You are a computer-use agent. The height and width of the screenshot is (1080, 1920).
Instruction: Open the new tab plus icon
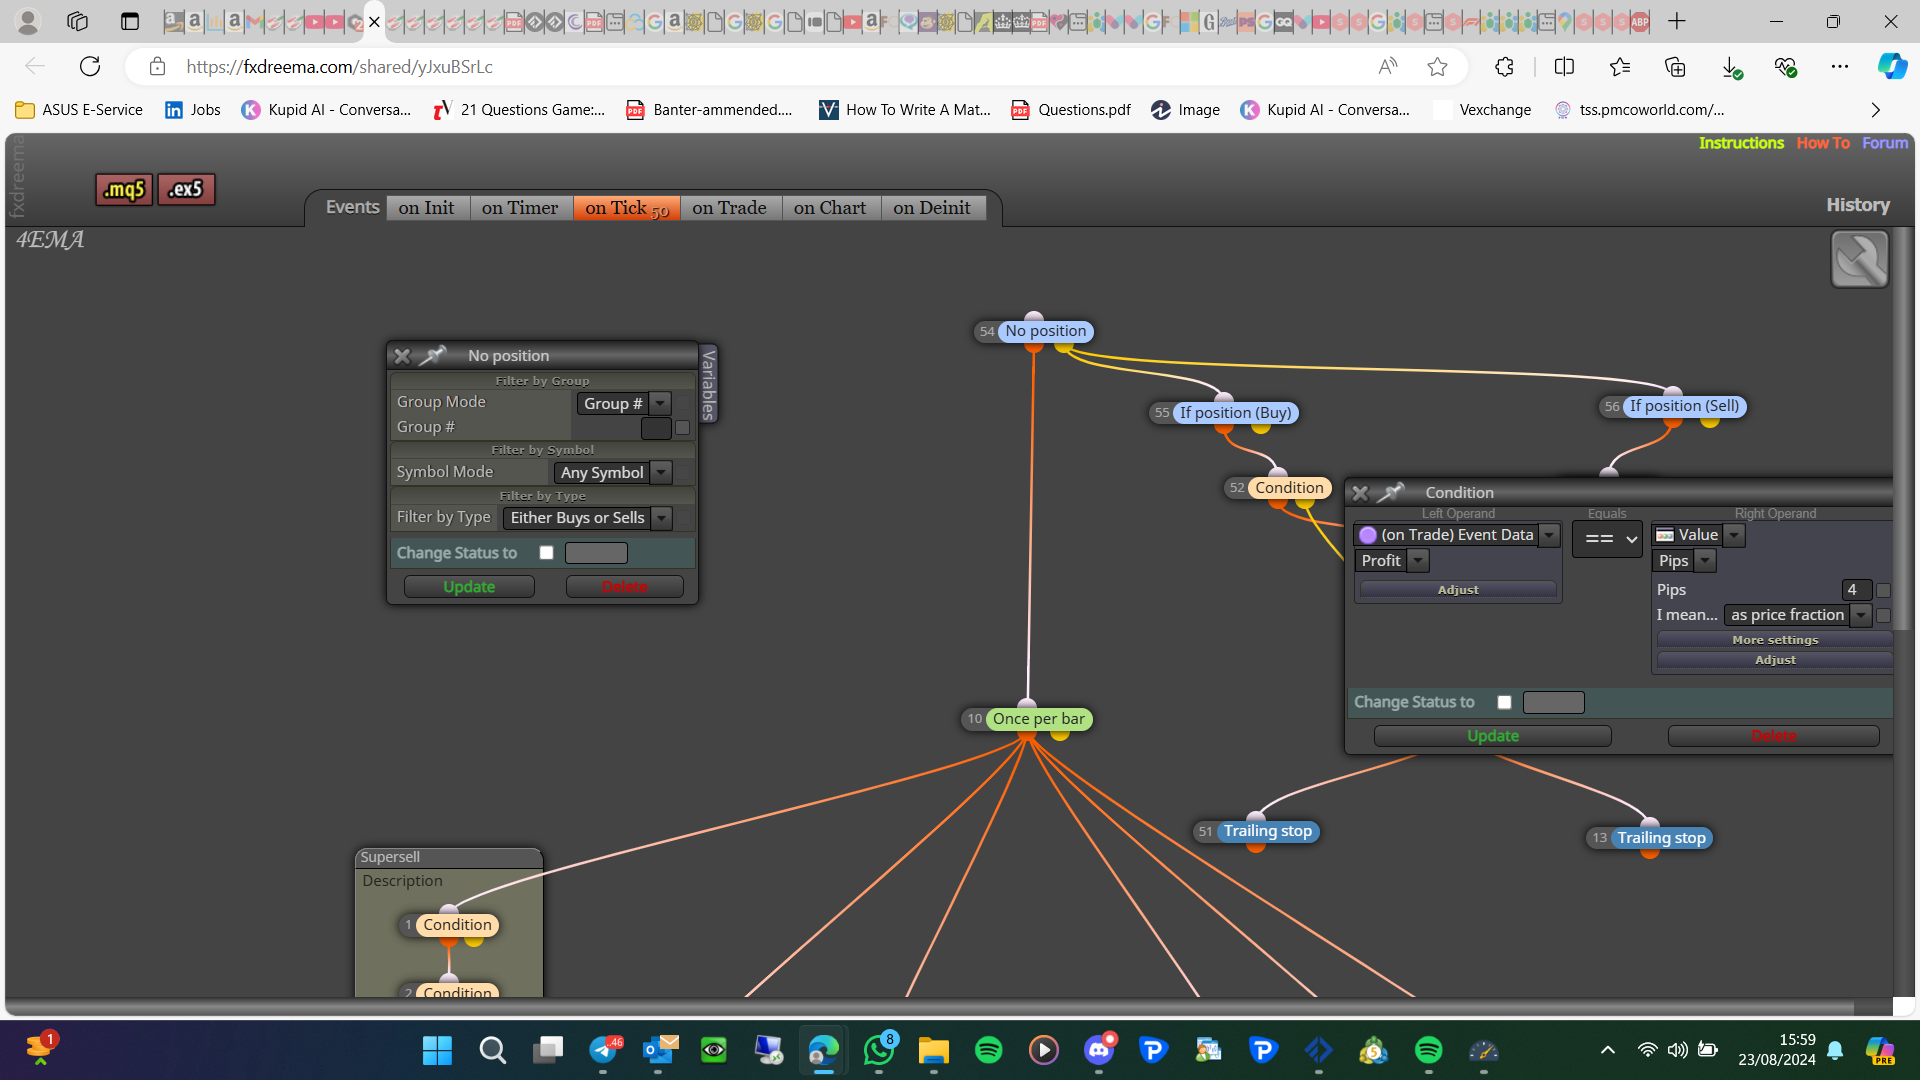(1677, 21)
